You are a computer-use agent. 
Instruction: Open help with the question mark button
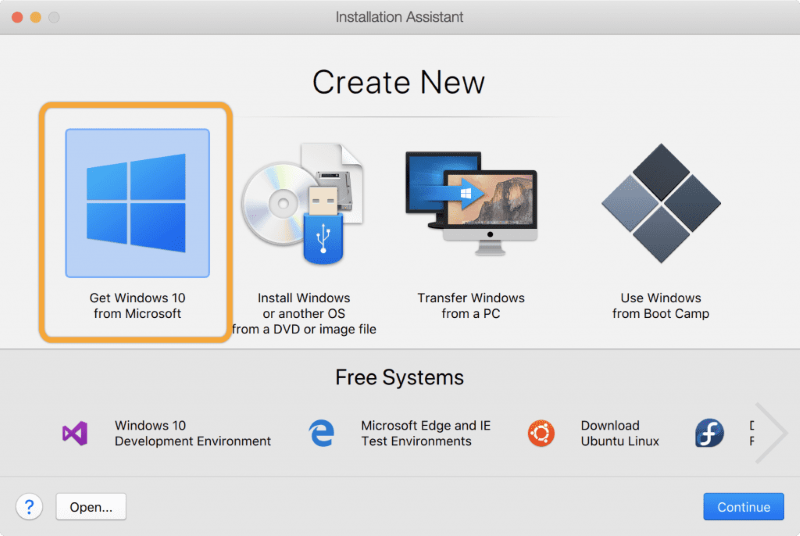pyautogui.click(x=28, y=507)
